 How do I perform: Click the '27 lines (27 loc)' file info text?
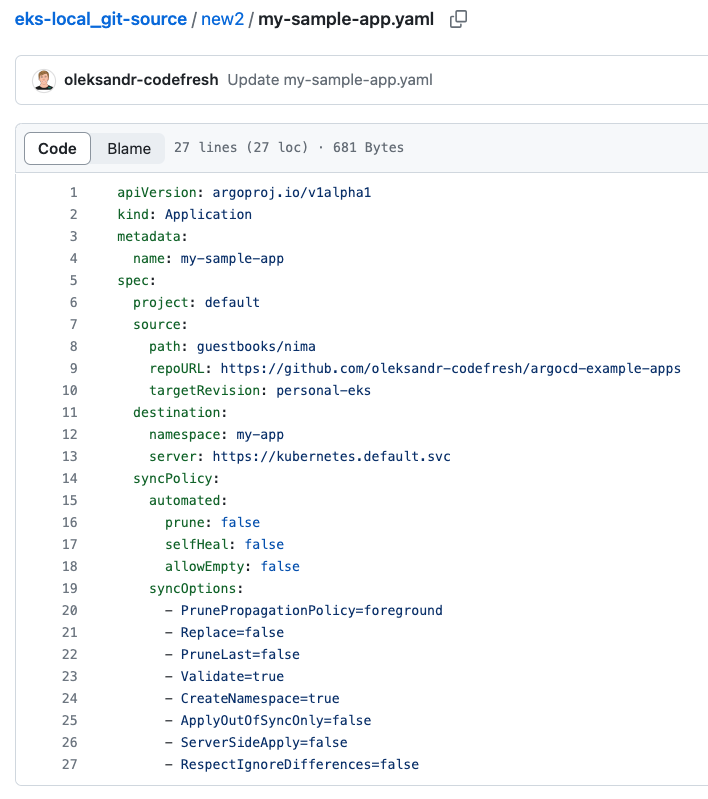(240, 148)
